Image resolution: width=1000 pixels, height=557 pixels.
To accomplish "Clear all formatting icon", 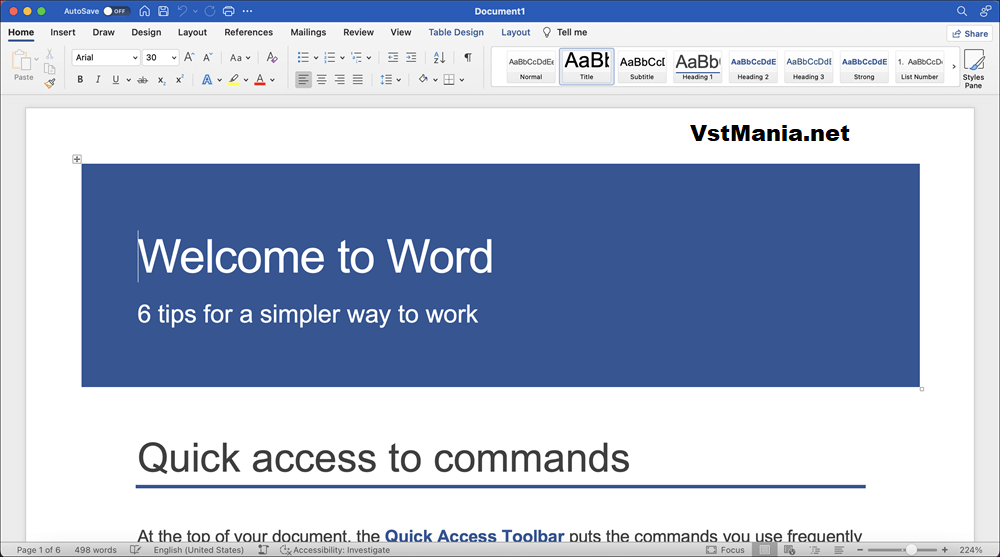I will tap(272, 57).
